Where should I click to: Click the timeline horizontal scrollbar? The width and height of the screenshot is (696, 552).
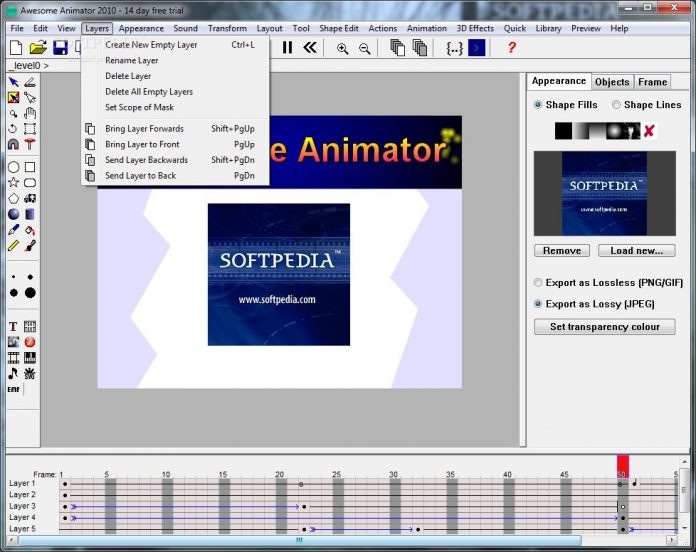pos(299,540)
